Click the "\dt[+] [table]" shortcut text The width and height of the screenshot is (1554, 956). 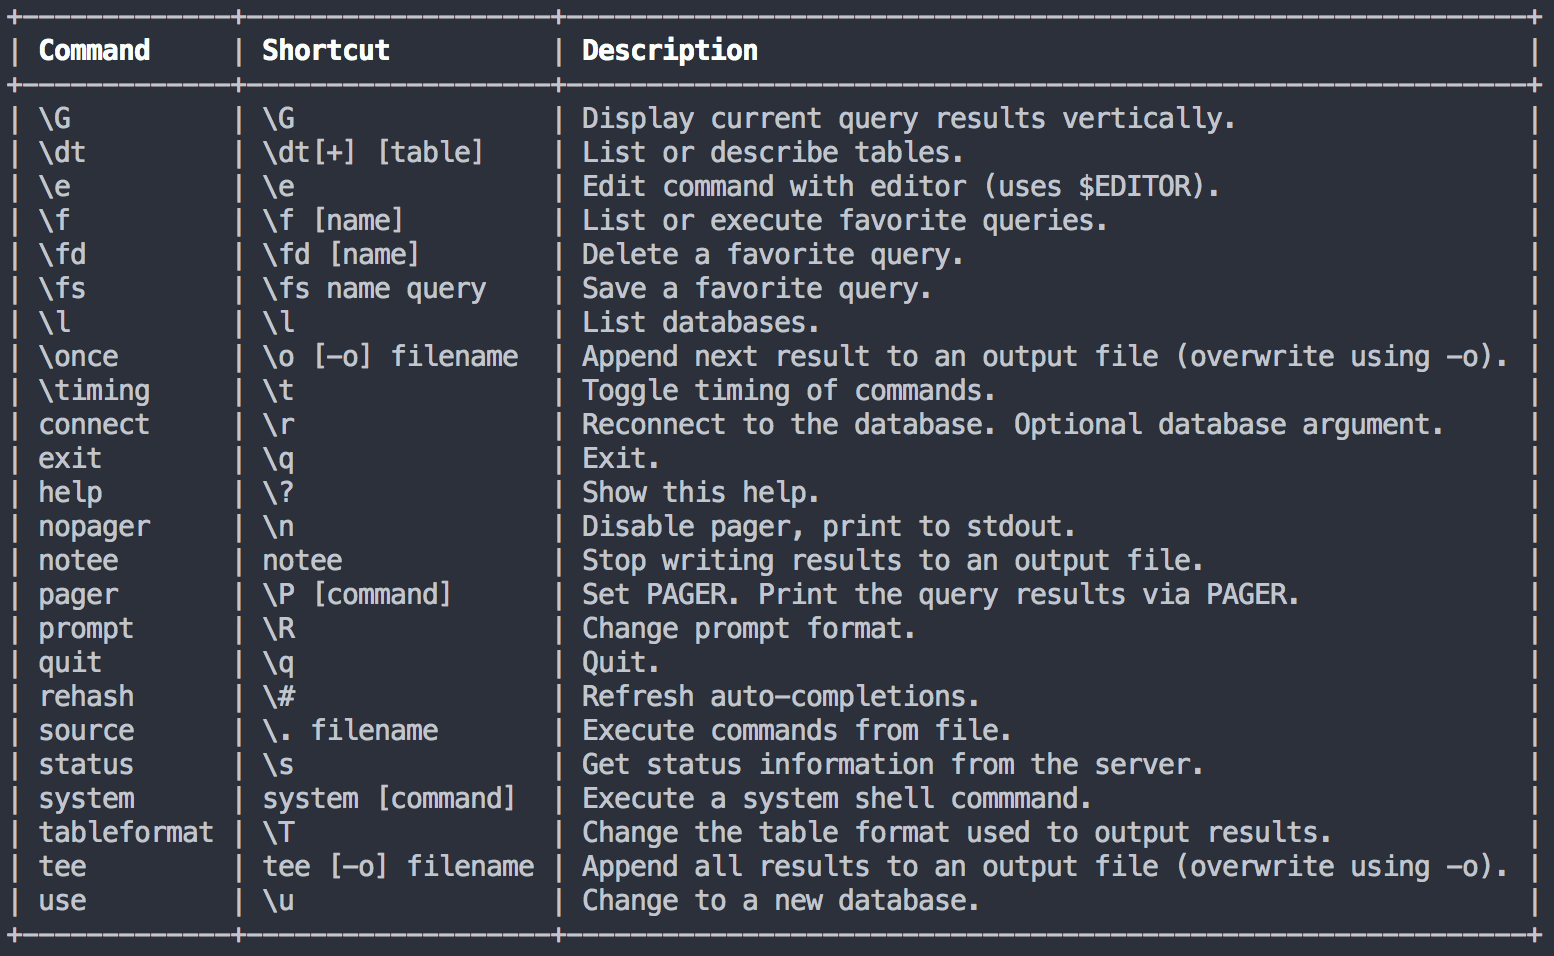pos(372,152)
